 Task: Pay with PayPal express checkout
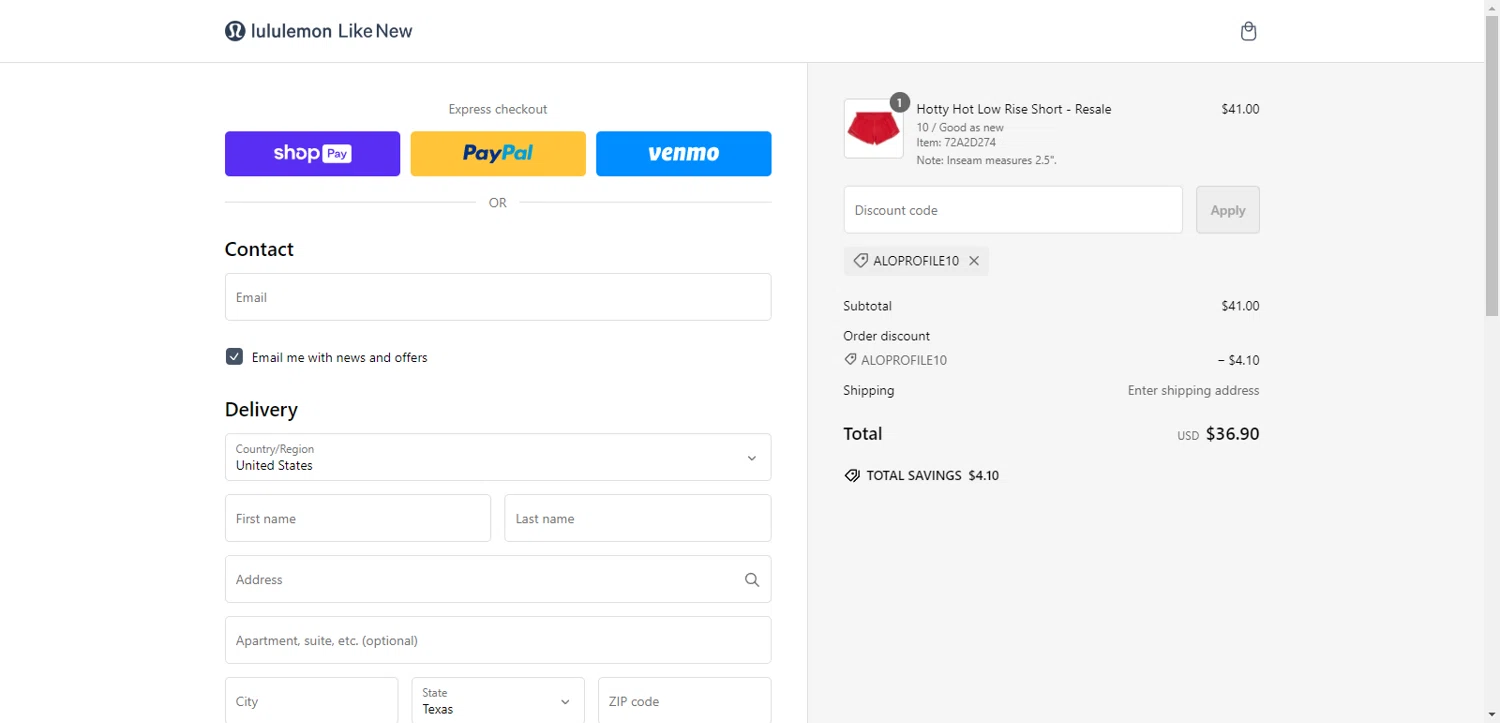pyautogui.click(x=498, y=154)
